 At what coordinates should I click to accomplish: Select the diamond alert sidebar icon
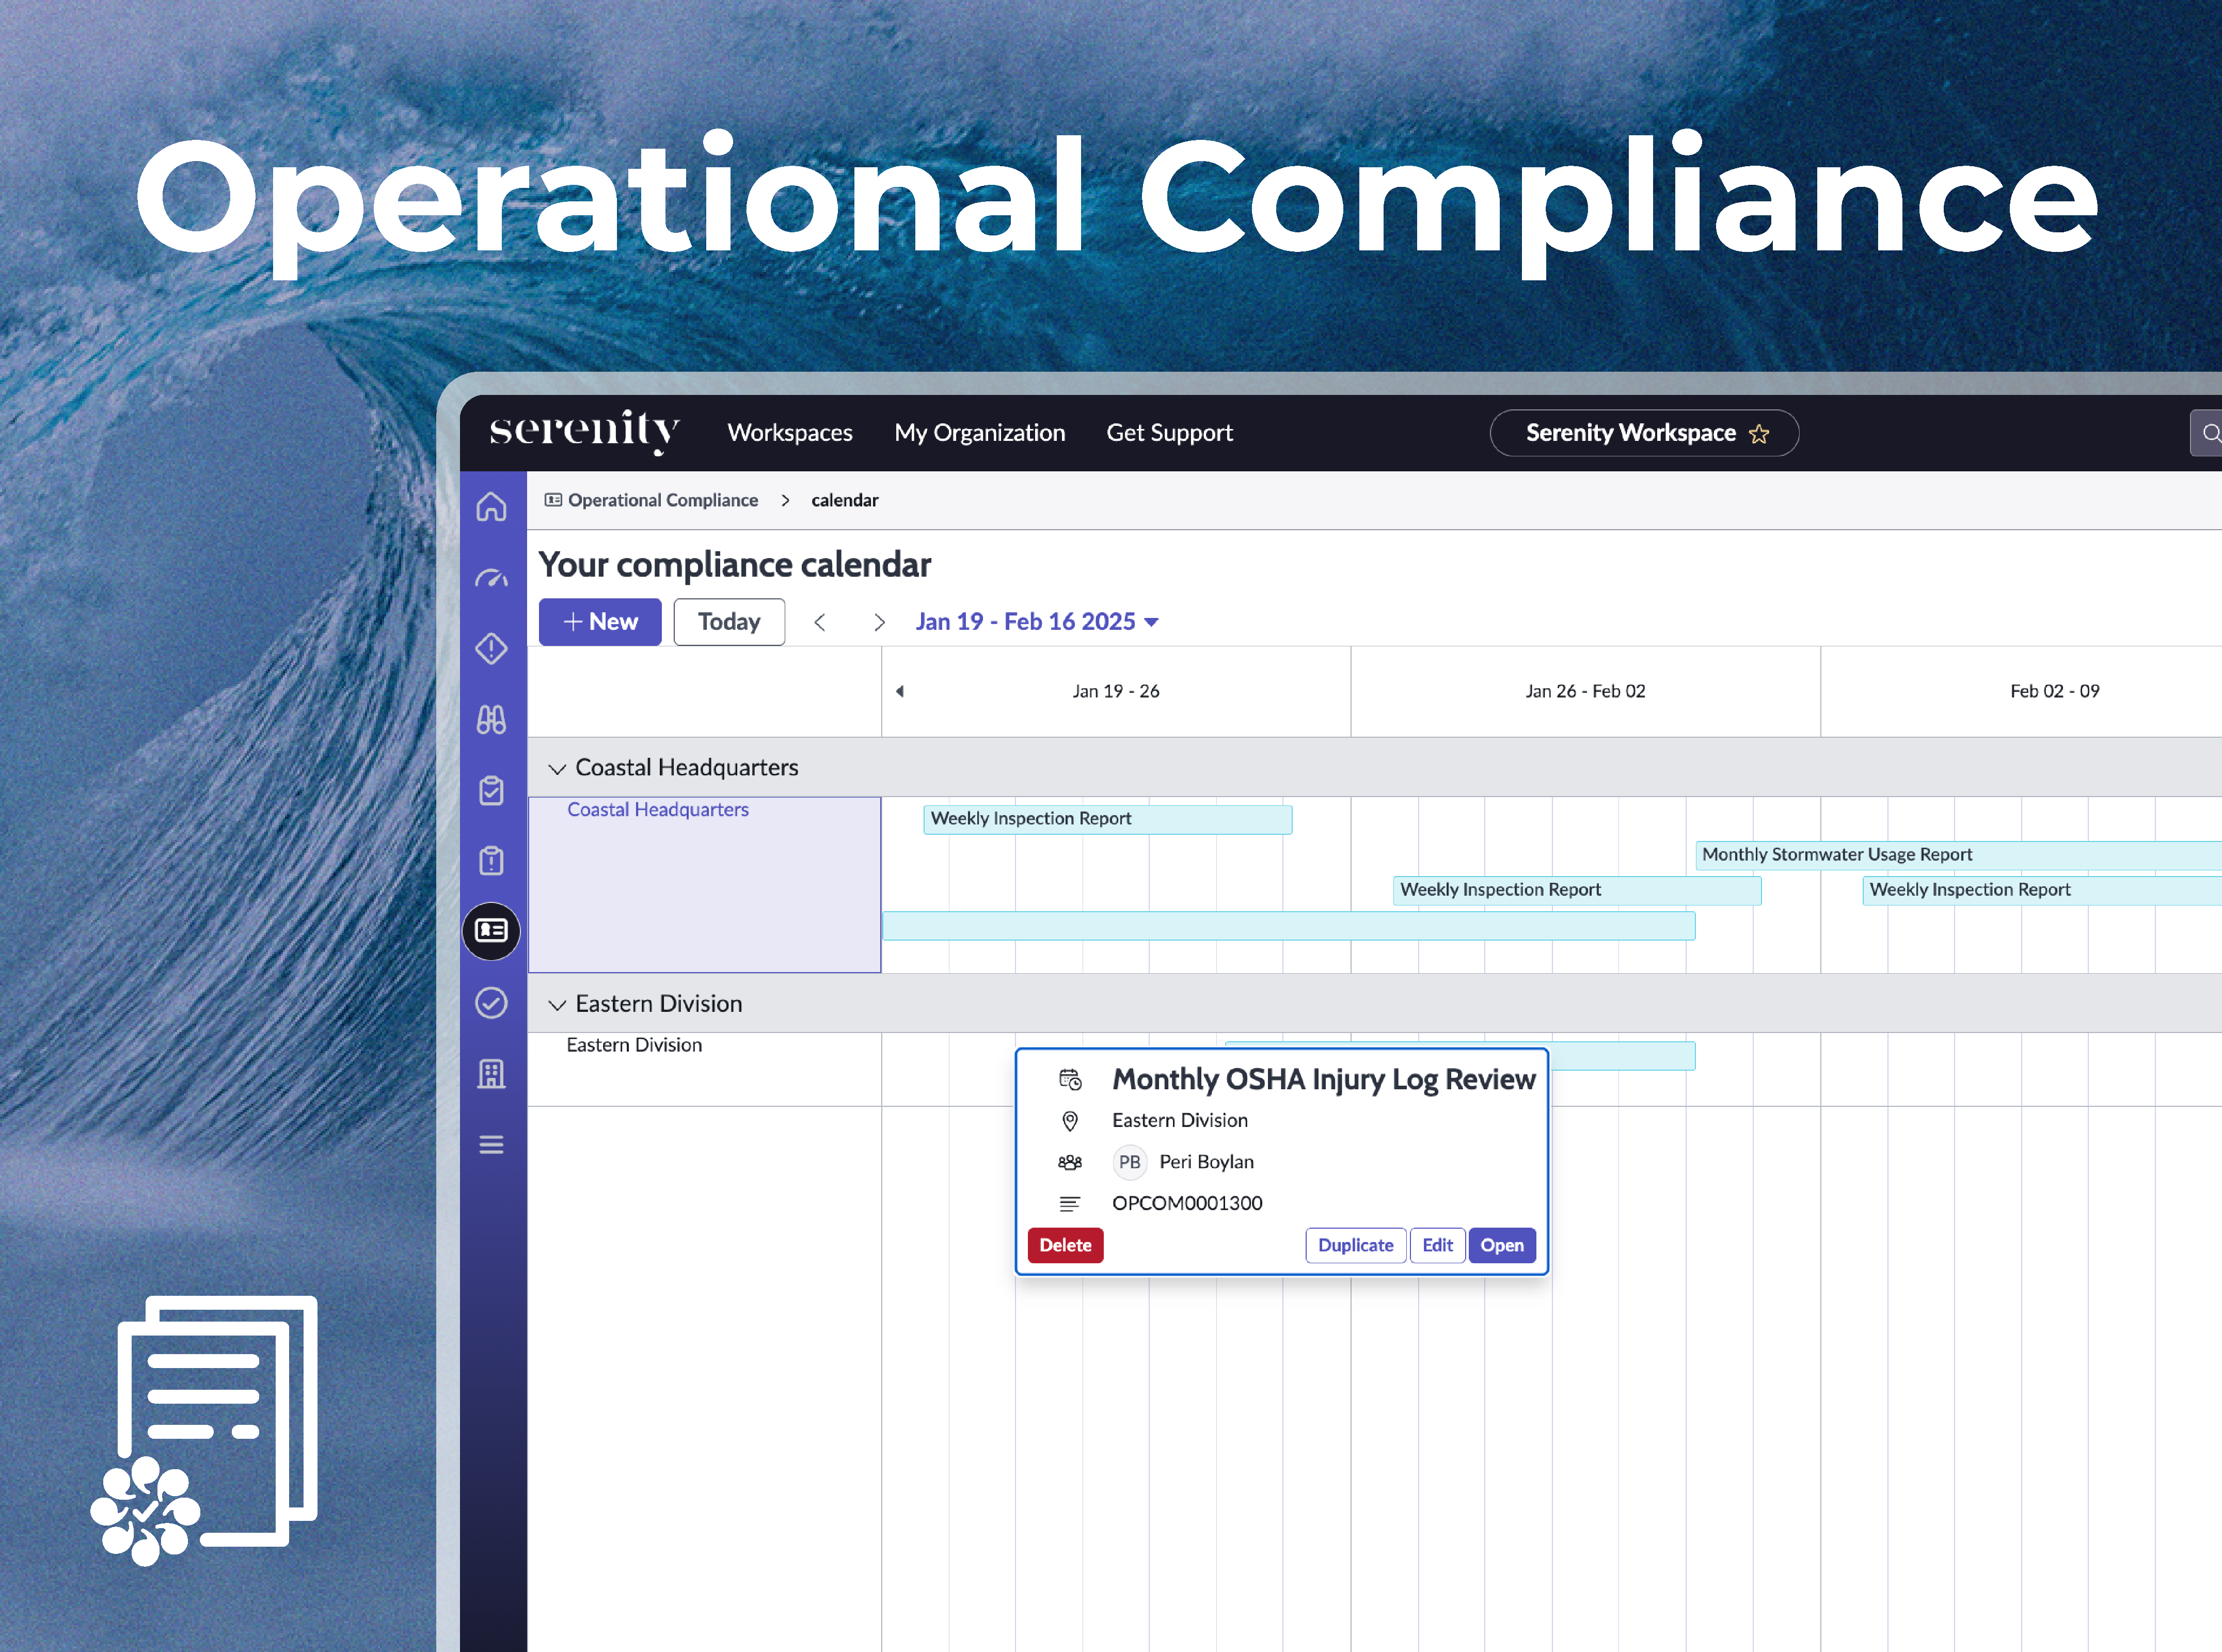click(x=491, y=649)
